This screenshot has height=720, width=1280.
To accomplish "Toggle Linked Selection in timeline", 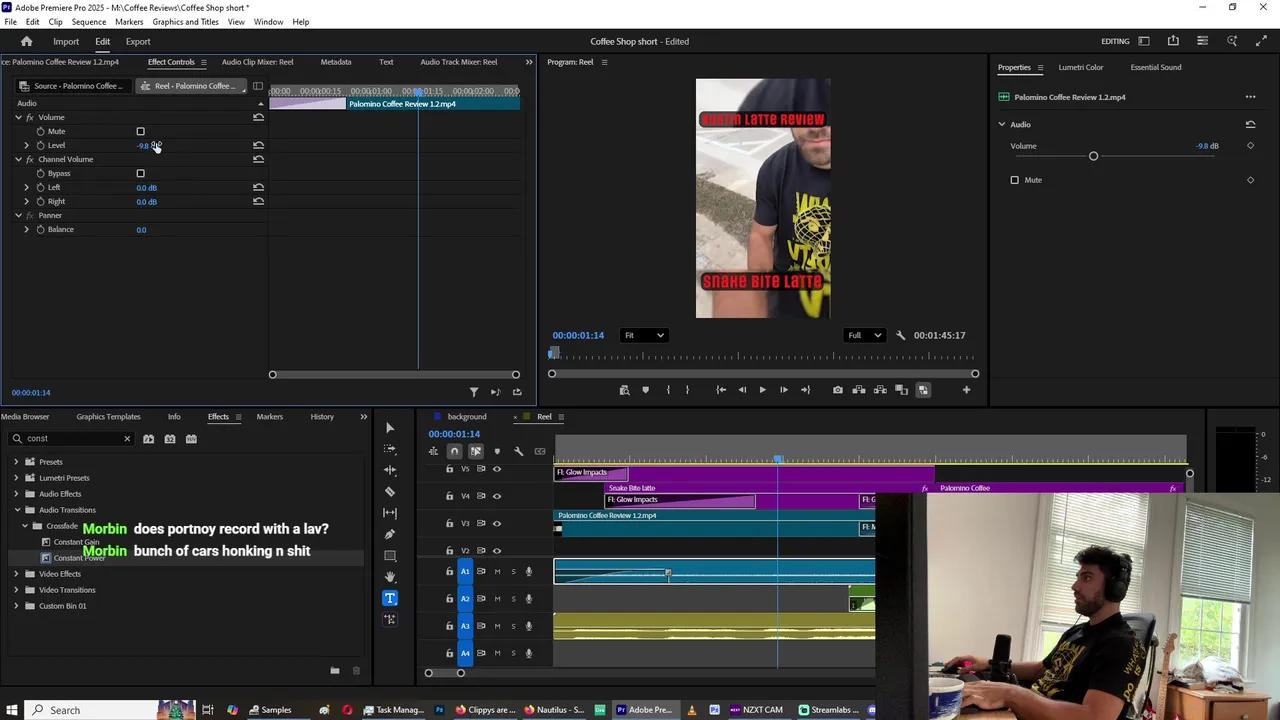I will click(x=476, y=451).
